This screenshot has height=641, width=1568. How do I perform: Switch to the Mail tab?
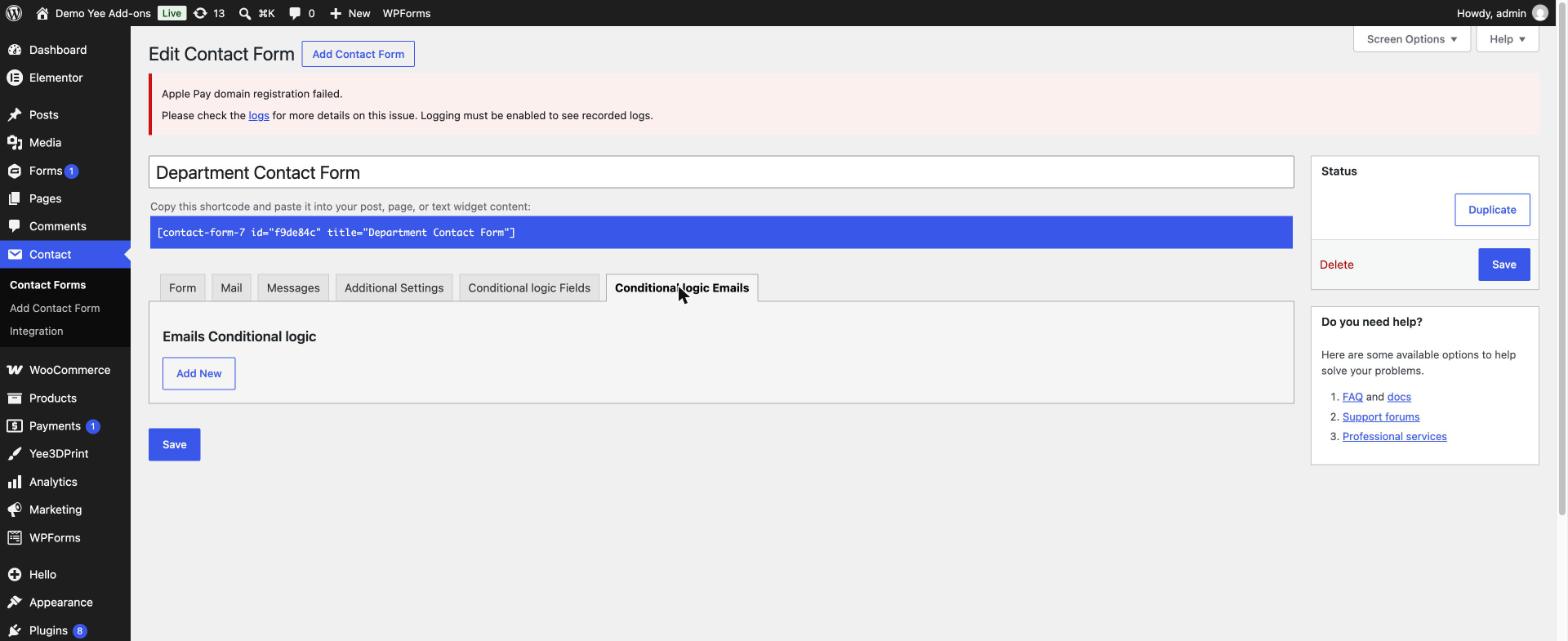tap(231, 288)
